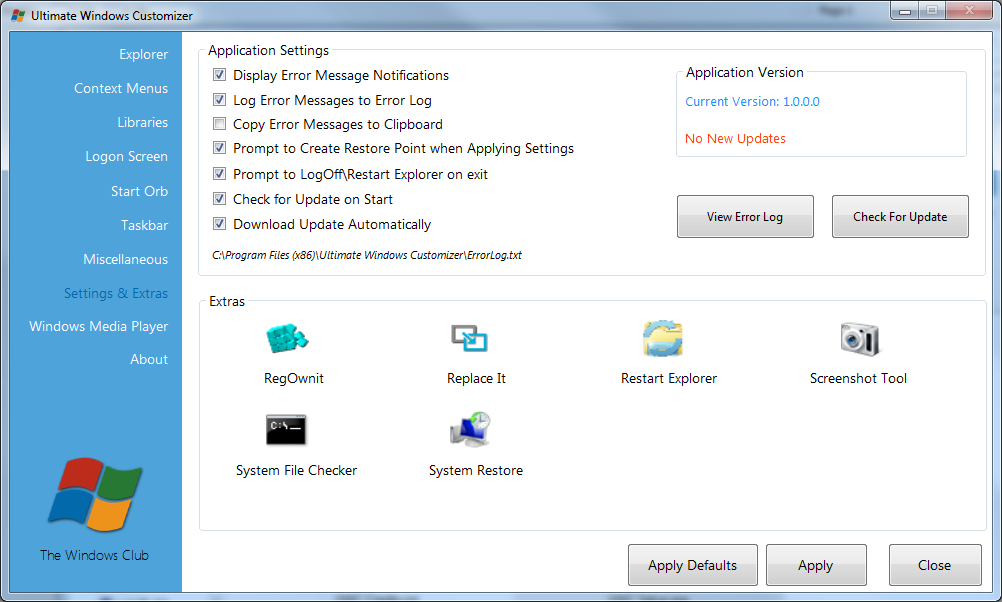
Task: Go to the Libraries section
Action: pos(143,122)
